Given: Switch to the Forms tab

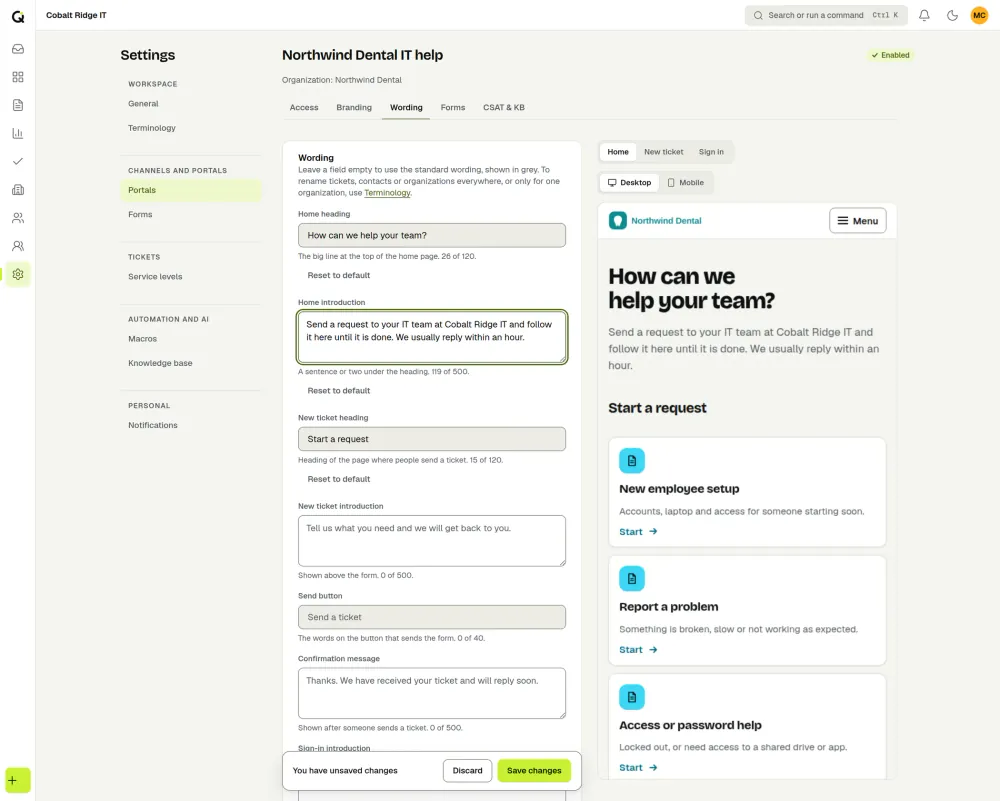Looking at the screenshot, I should [x=453, y=107].
